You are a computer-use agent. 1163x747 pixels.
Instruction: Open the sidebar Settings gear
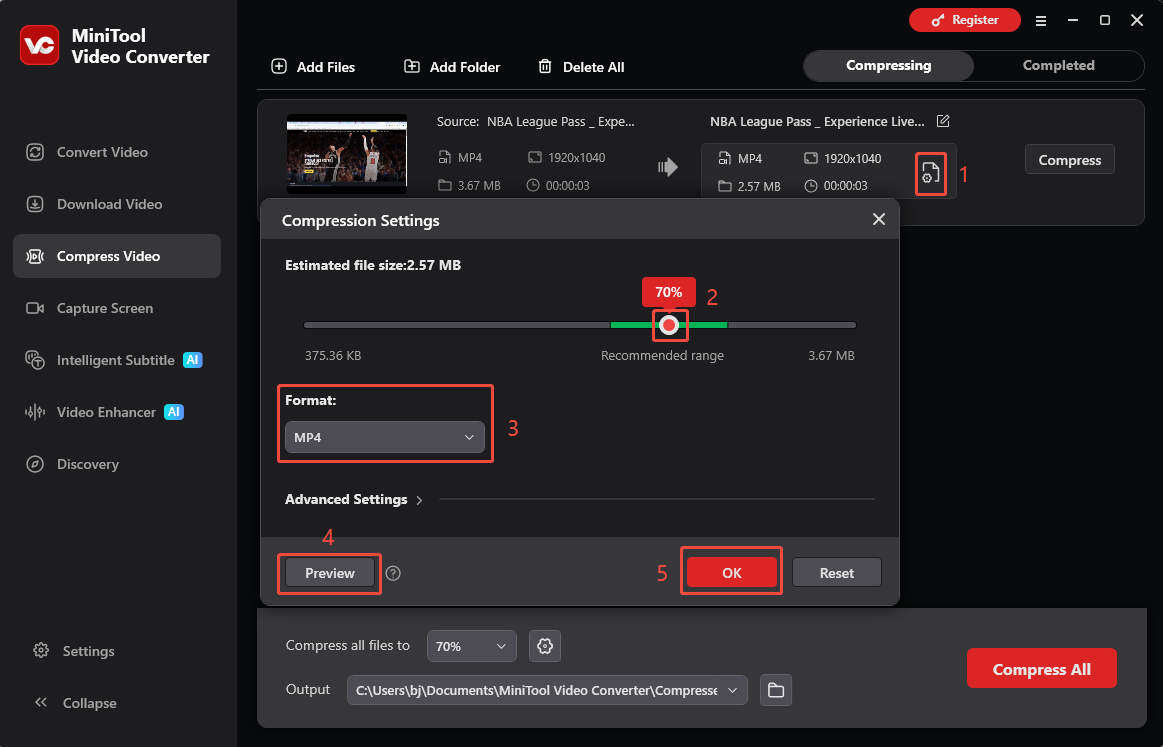[x=41, y=651]
